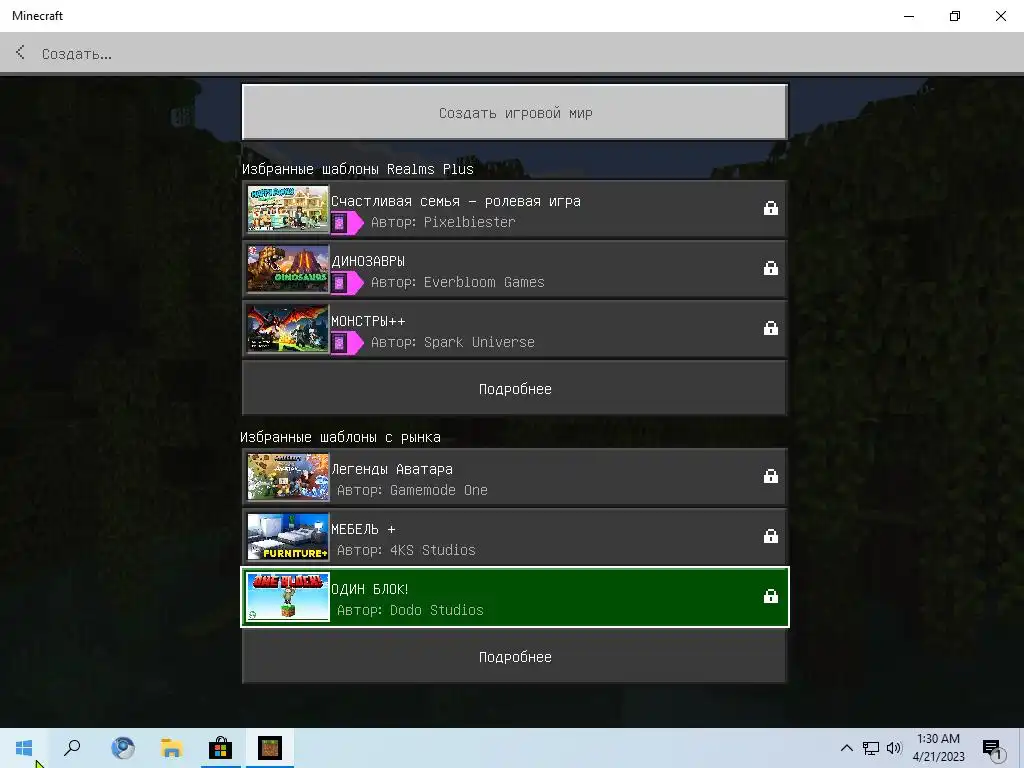Image resolution: width=1024 pixels, height=768 pixels.
Task: Click the Realms Plus badge on МОНСТРЫ++
Action: coord(347,343)
